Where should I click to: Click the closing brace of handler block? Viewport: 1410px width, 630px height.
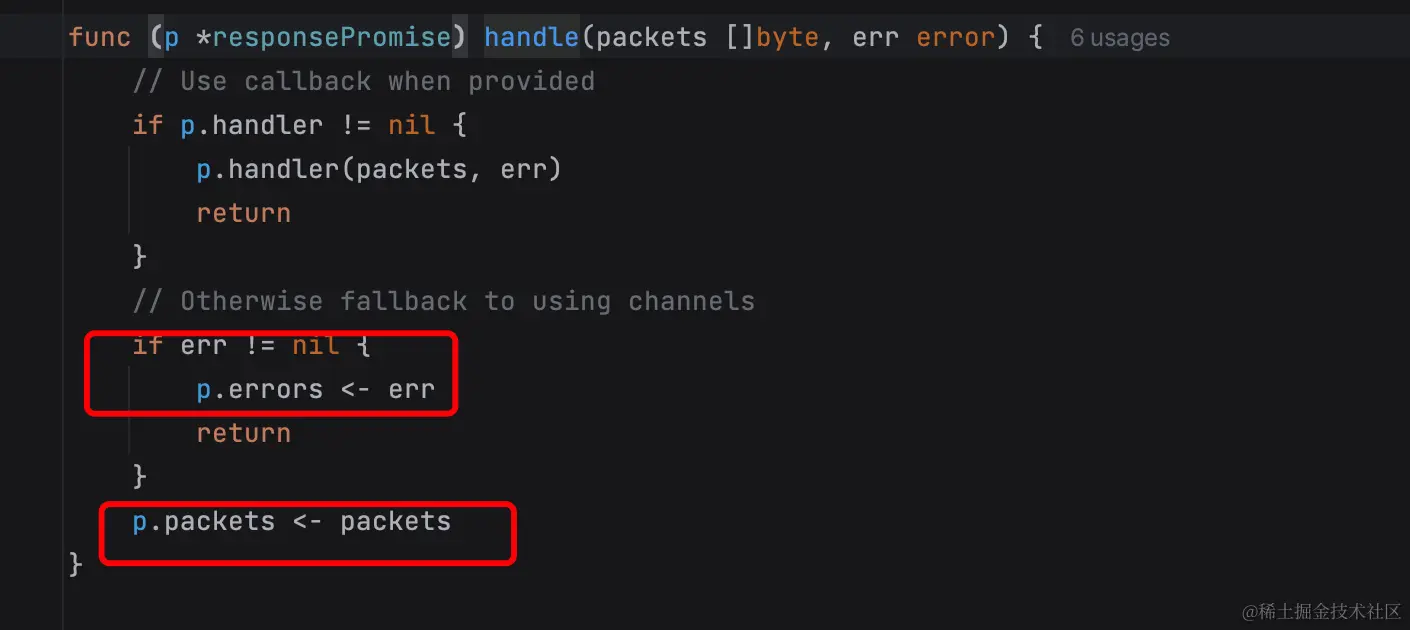tap(139, 257)
